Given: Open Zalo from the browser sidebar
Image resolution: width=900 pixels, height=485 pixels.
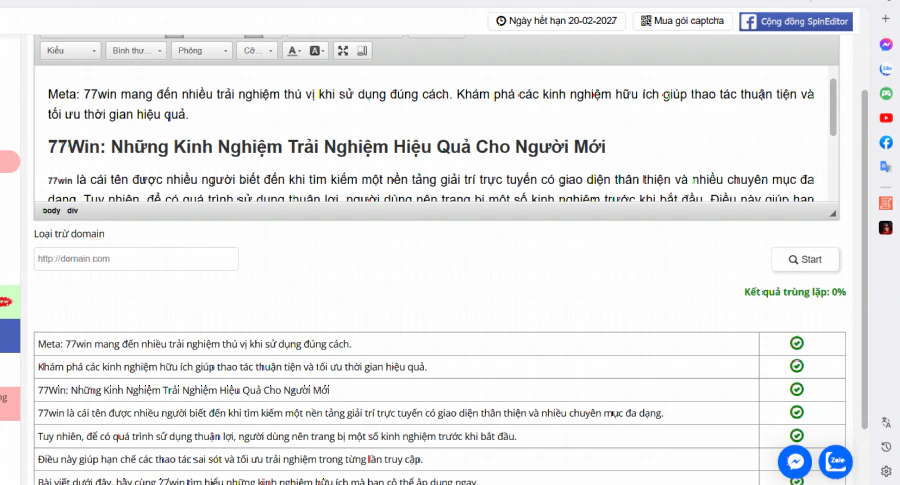Looking at the screenshot, I should click(x=886, y=69).
